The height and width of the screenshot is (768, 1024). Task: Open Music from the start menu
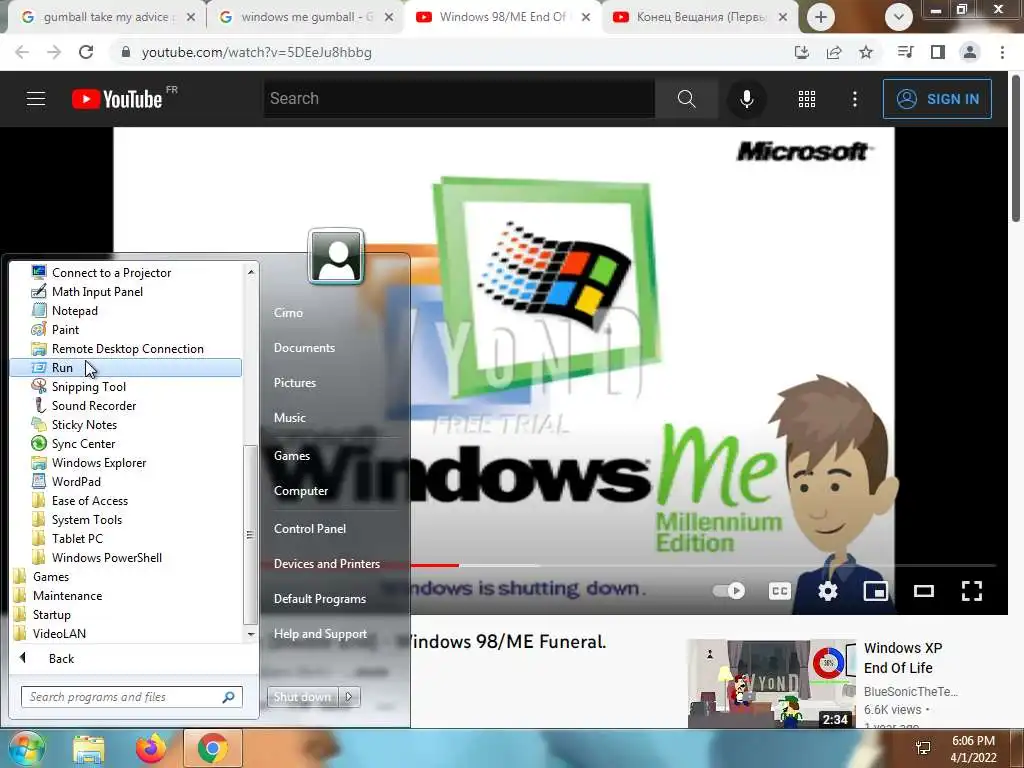point(289,418)
